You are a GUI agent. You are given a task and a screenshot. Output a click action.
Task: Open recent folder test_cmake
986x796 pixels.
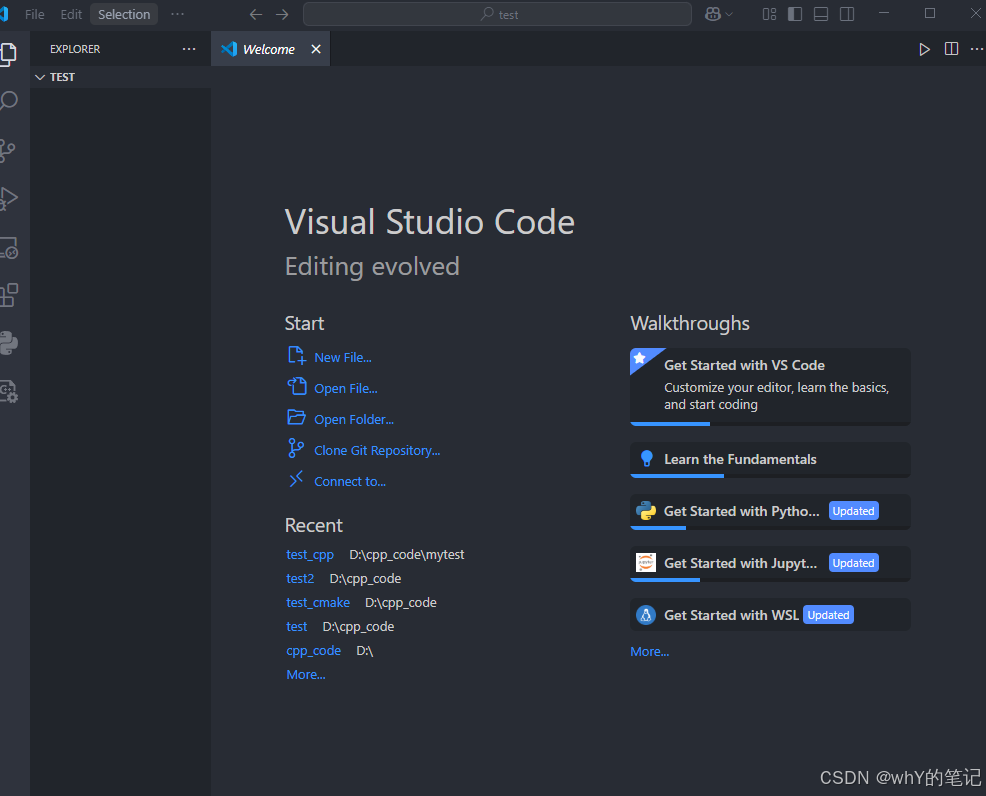[x=318, y=602]
